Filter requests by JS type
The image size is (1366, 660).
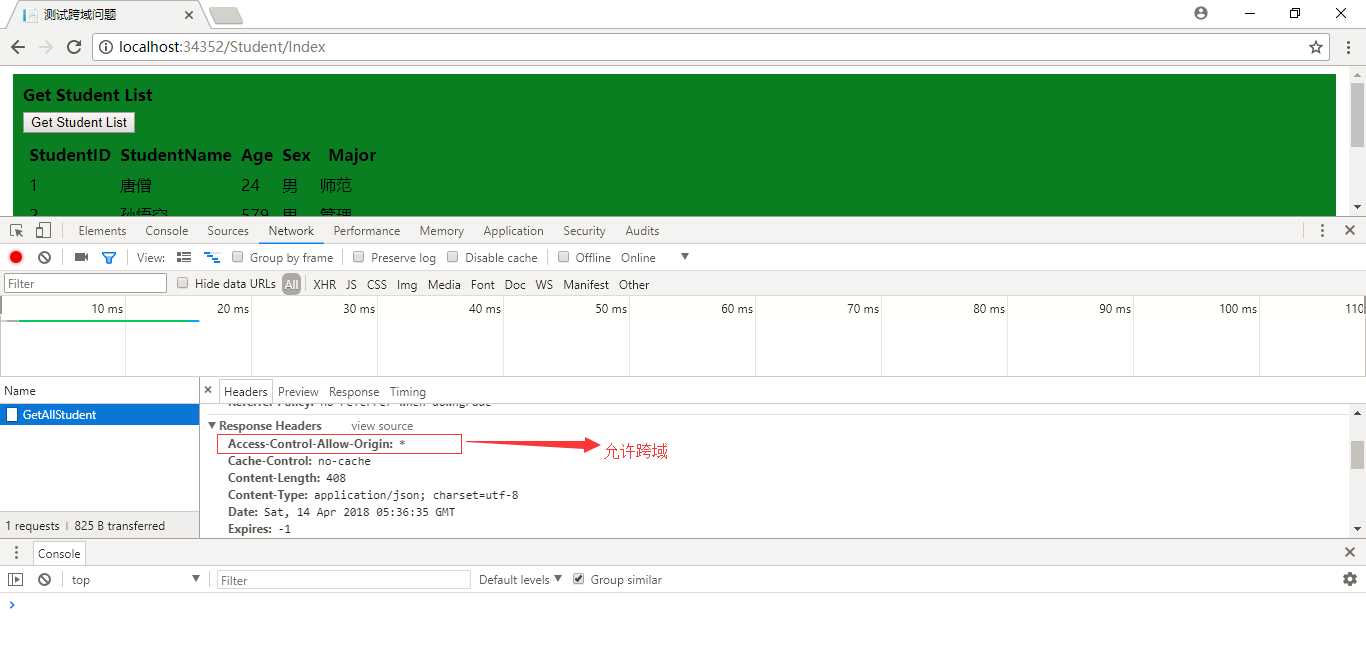pyautogui.click(x=351, y=284)
